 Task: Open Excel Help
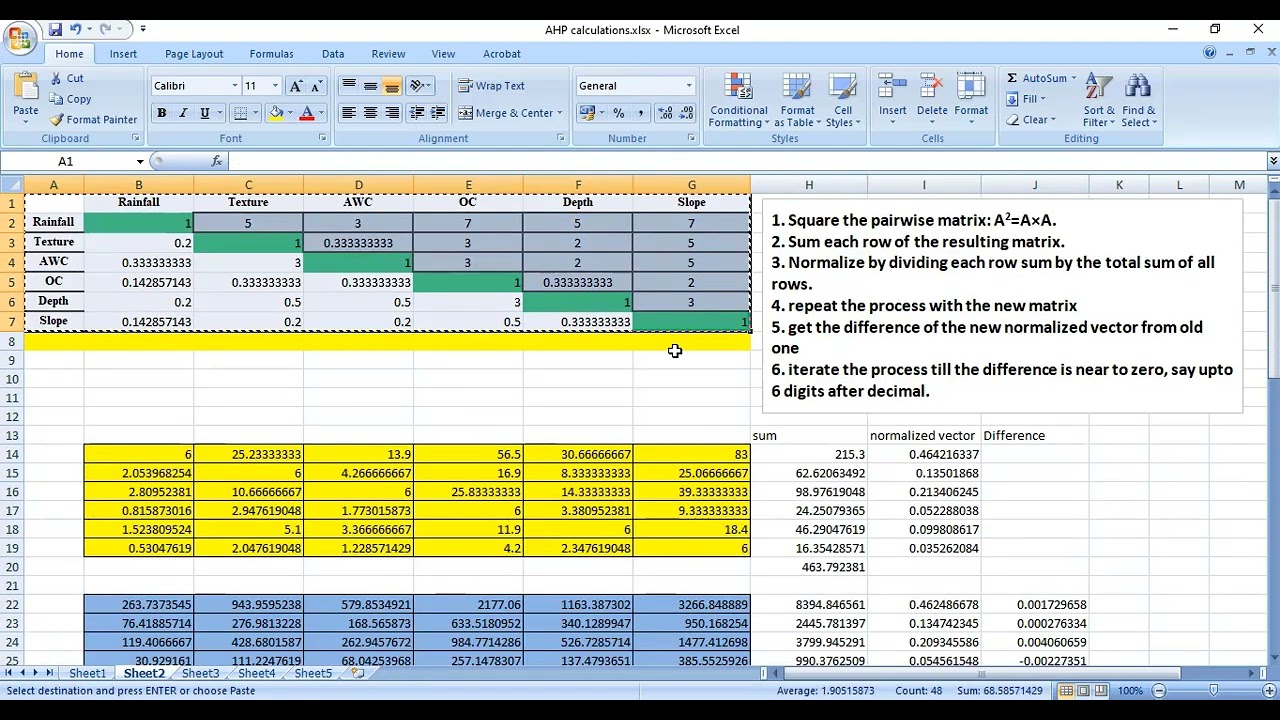pyautogui.click(x=1210, y=53)
